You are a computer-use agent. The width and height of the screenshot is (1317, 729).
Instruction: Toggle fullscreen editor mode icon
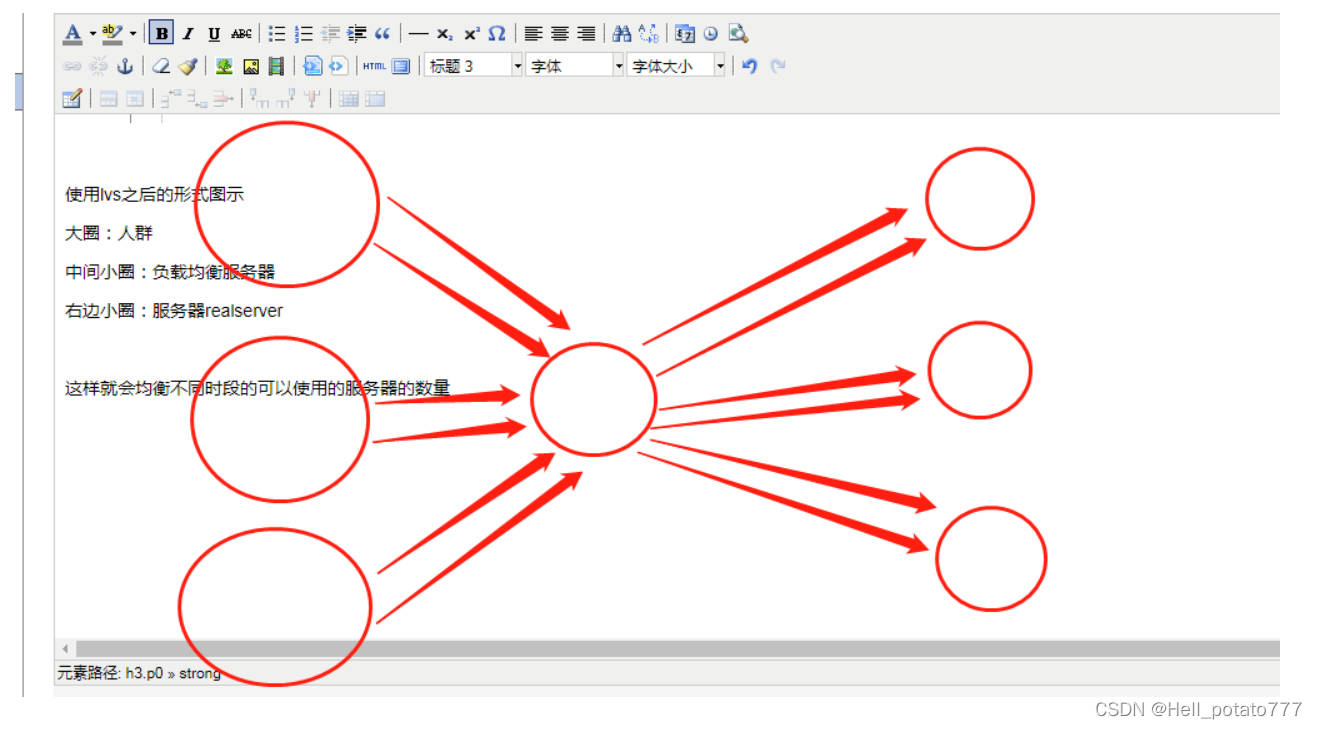[401, 67]
